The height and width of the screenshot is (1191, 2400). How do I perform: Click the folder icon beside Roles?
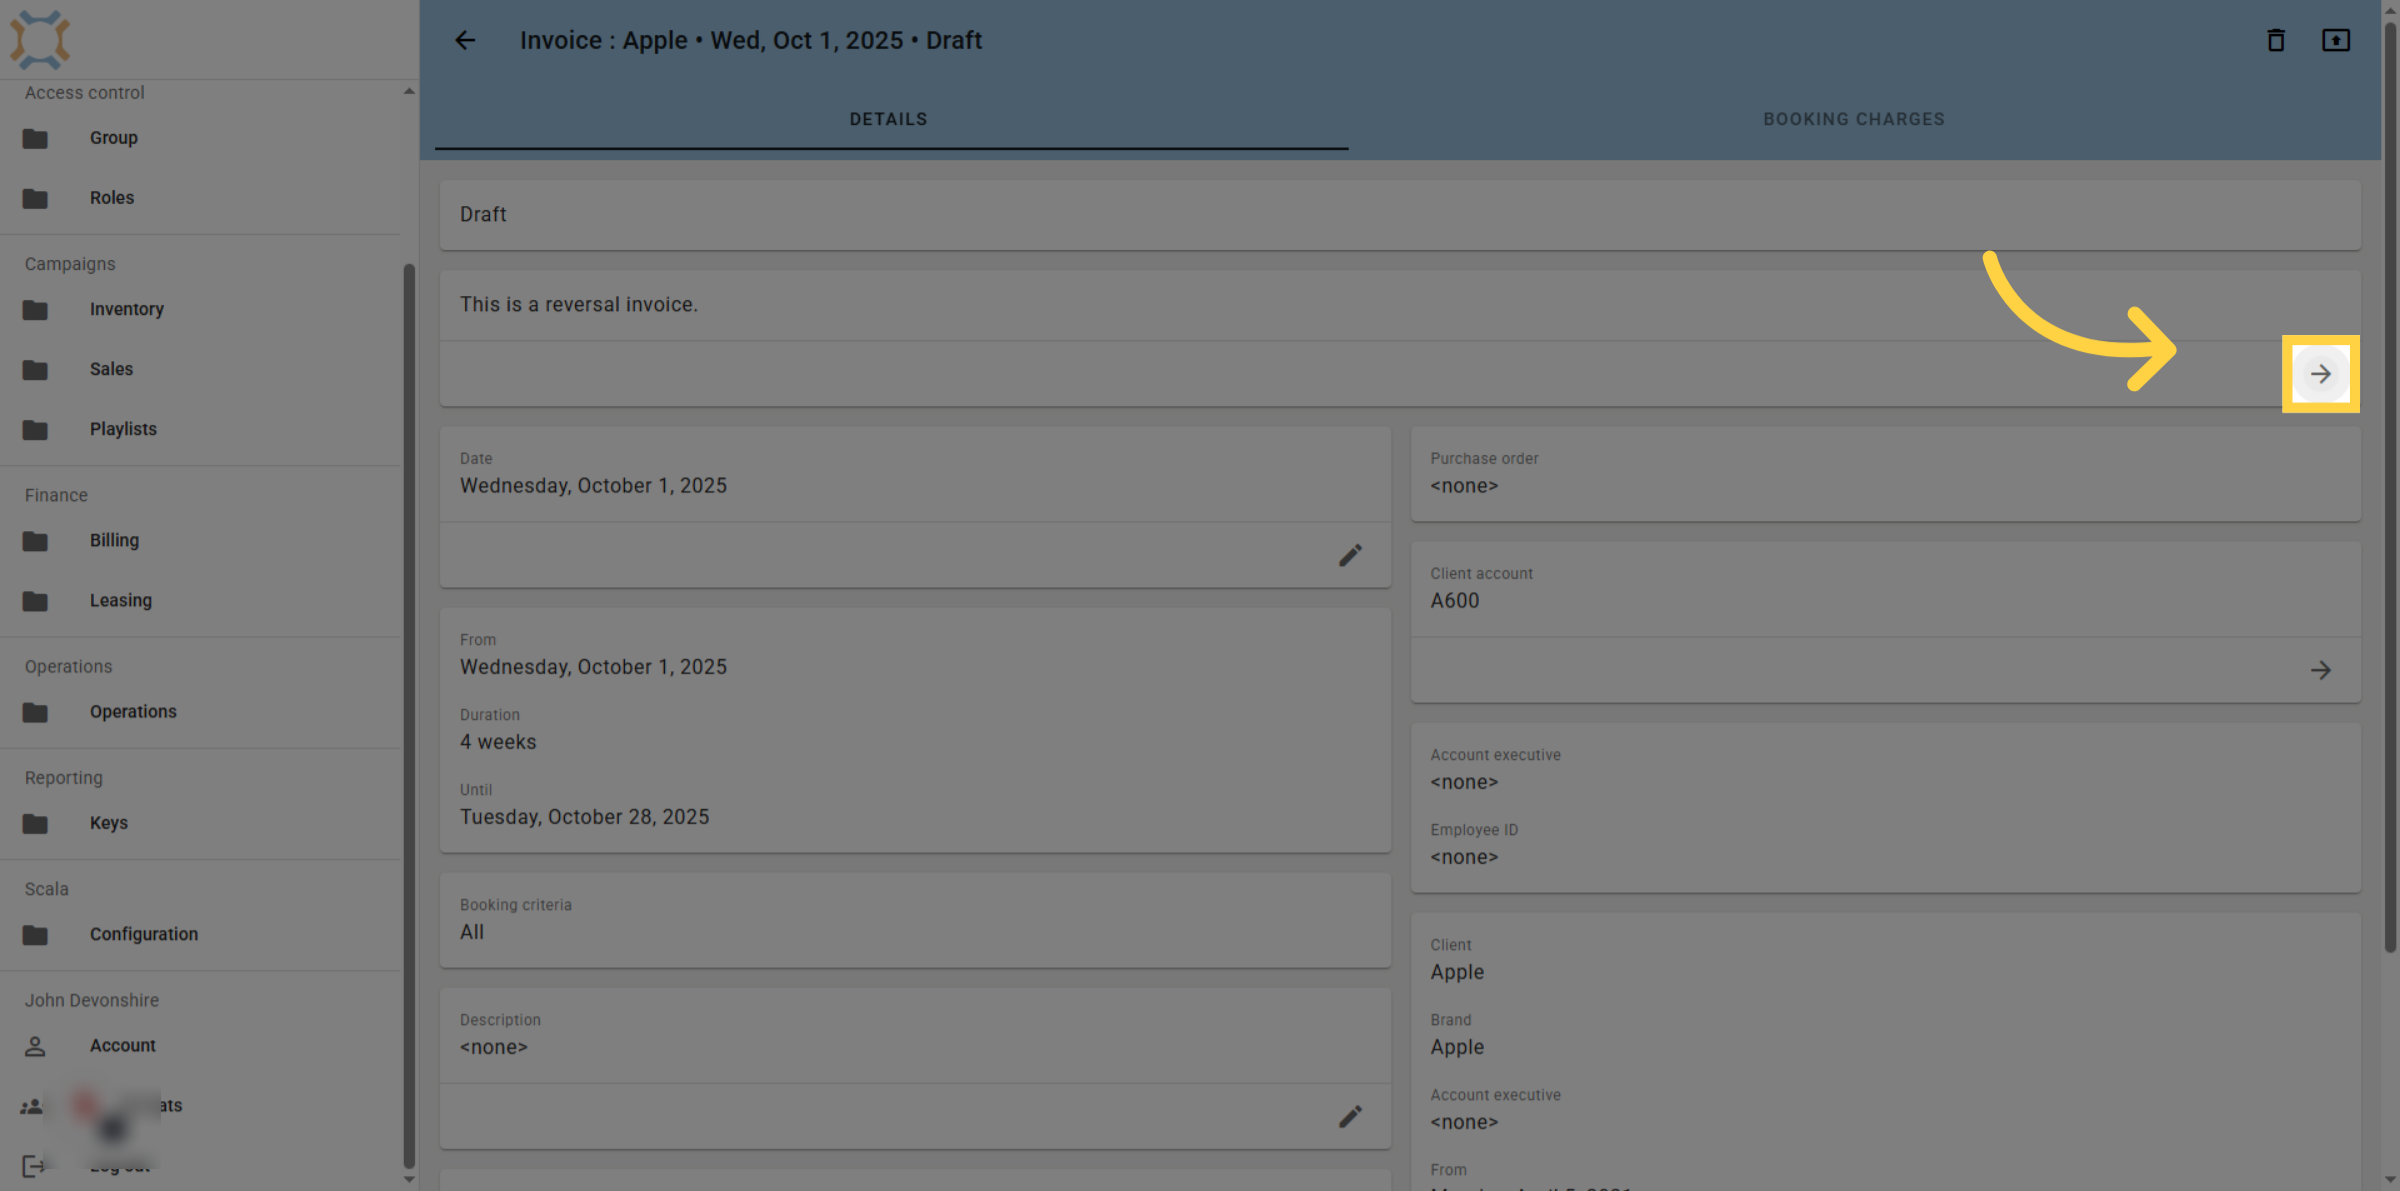click(x=35, y=198)
